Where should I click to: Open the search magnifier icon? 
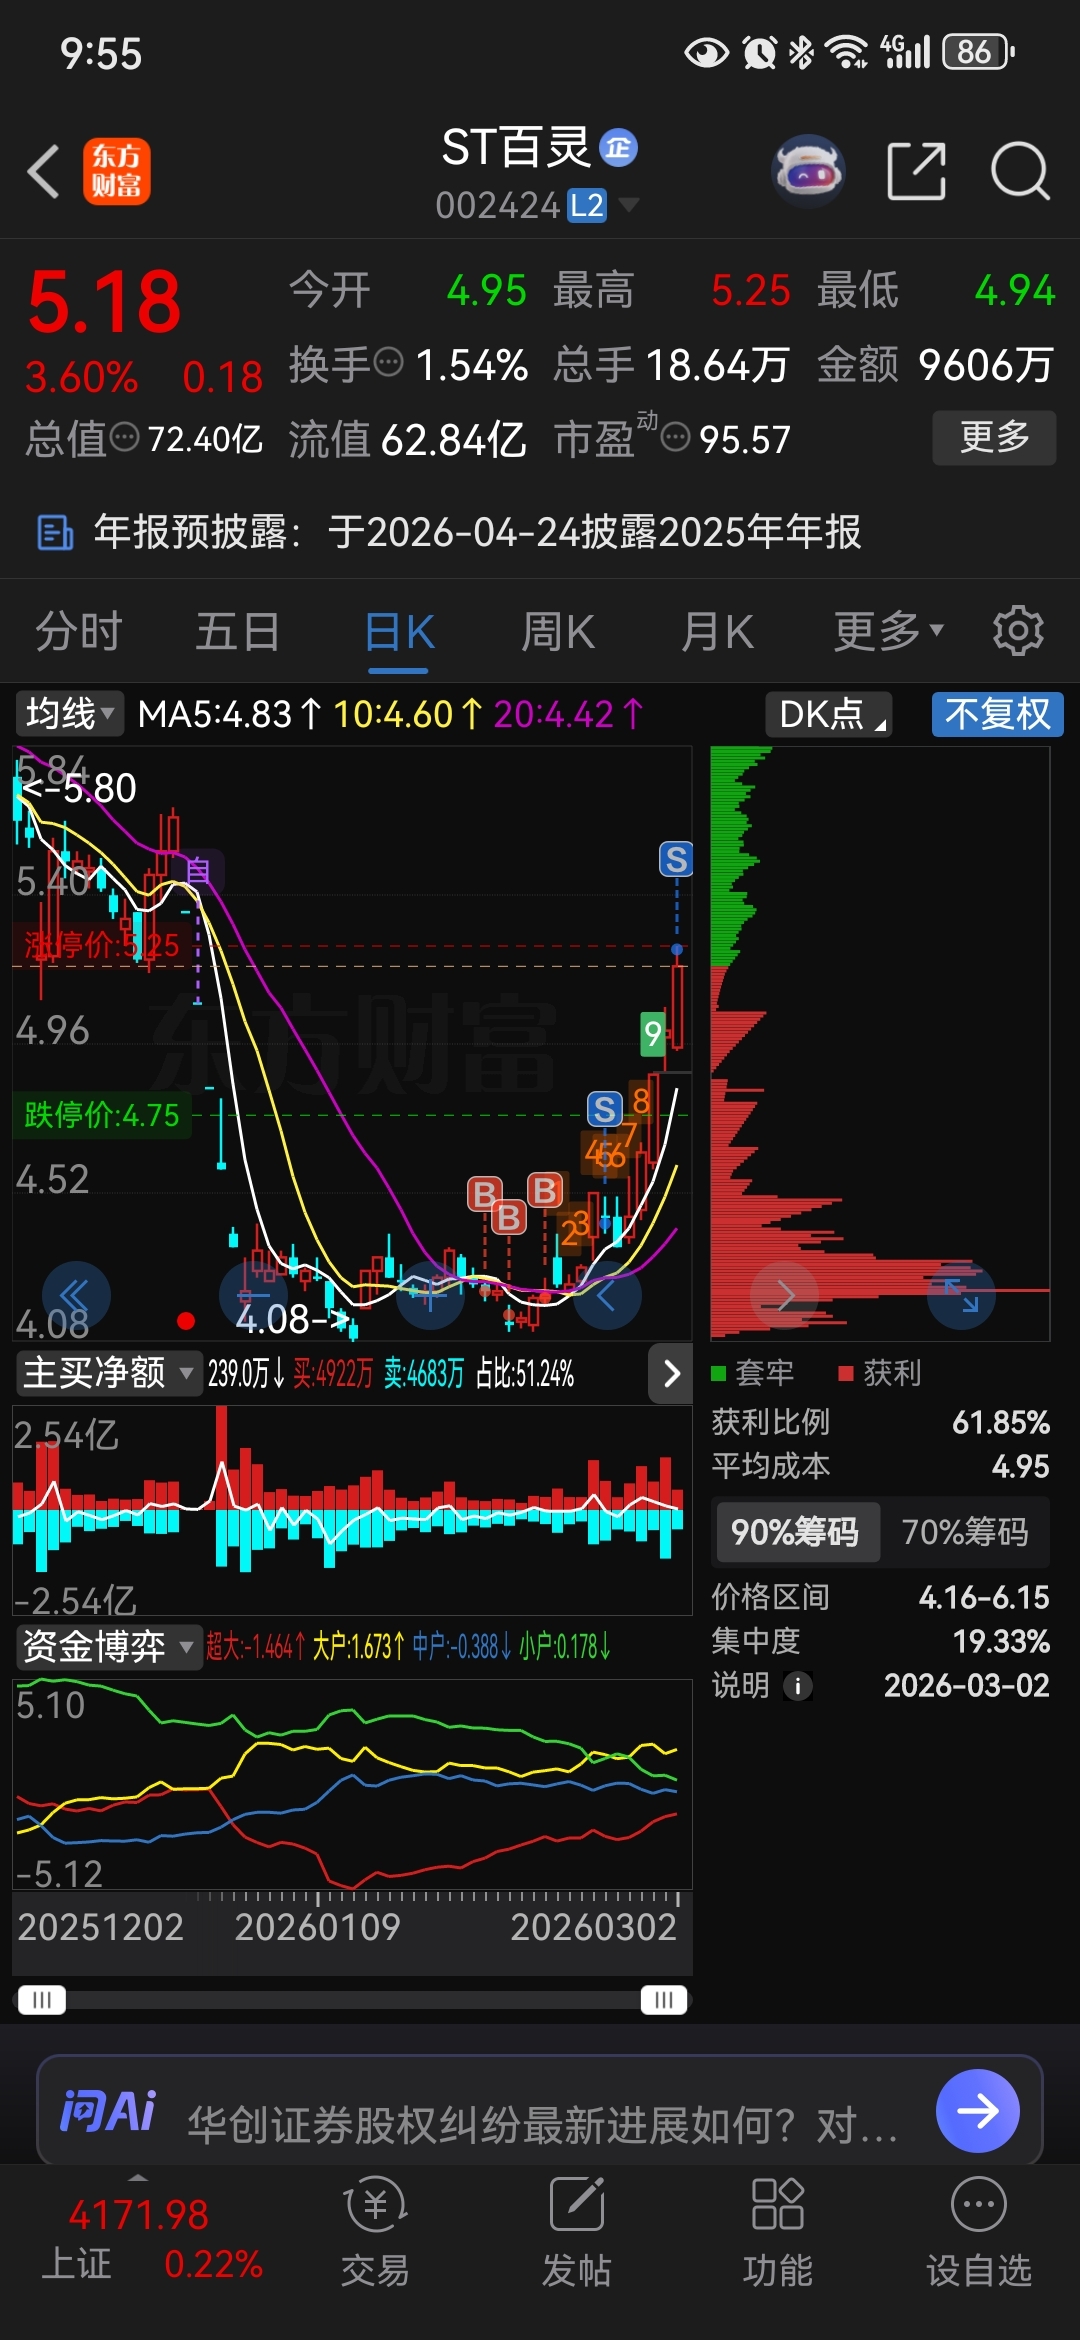click(1019, 171)
